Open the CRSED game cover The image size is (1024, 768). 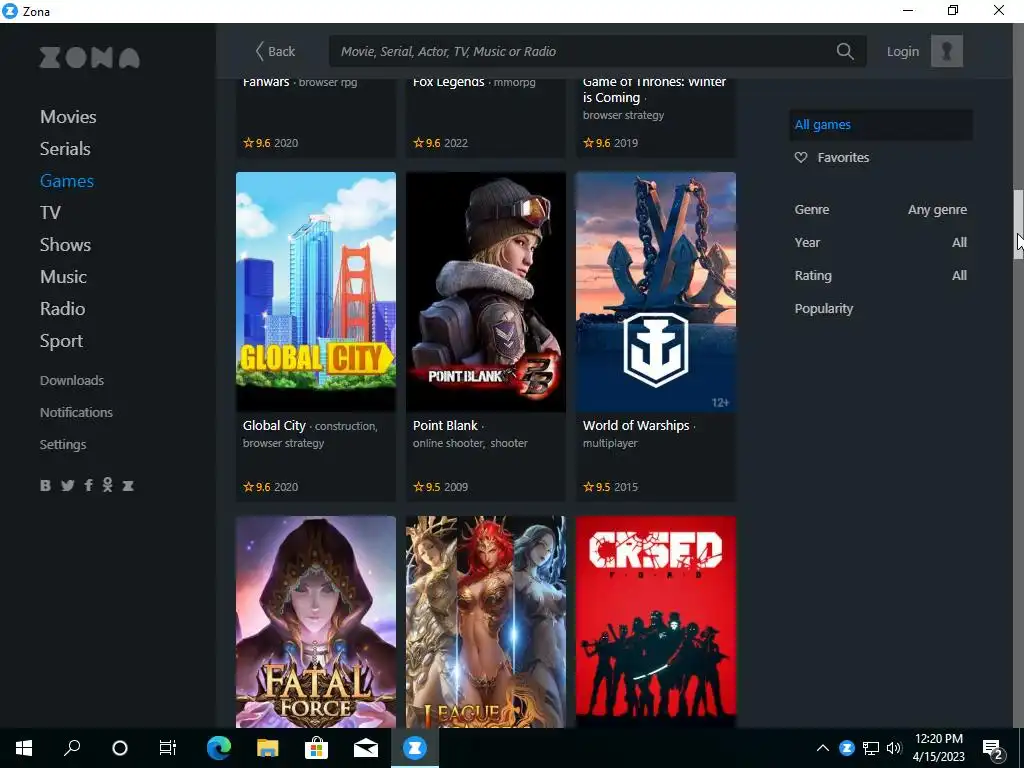[x=656, y=622]
